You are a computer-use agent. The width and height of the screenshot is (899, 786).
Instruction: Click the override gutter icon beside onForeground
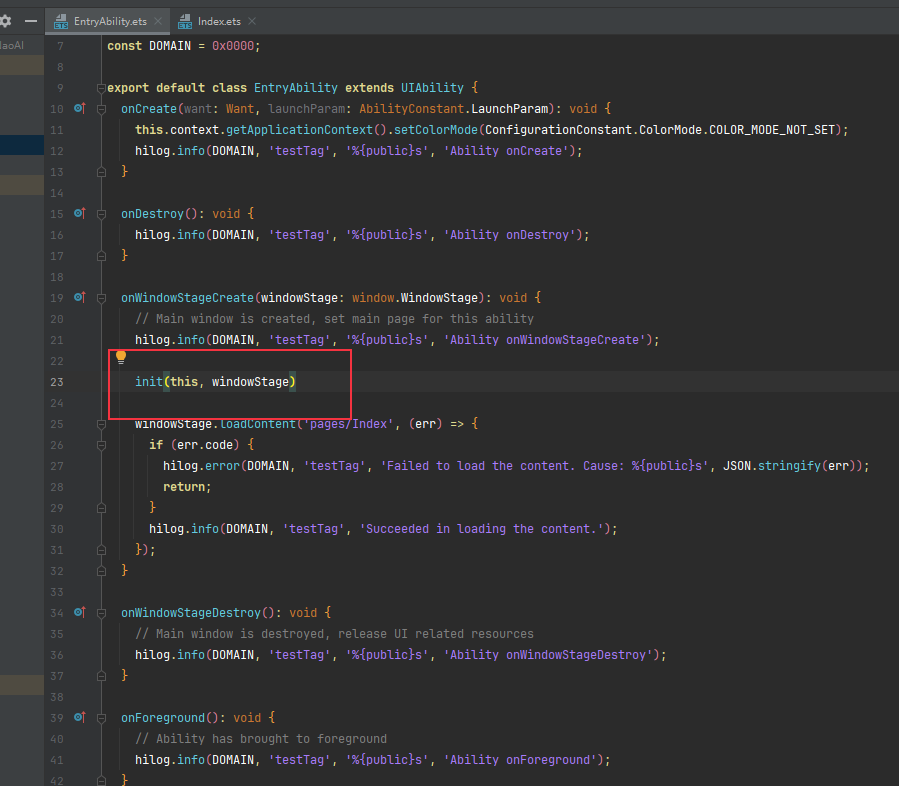pyautogui.click(x=81, y=717)
